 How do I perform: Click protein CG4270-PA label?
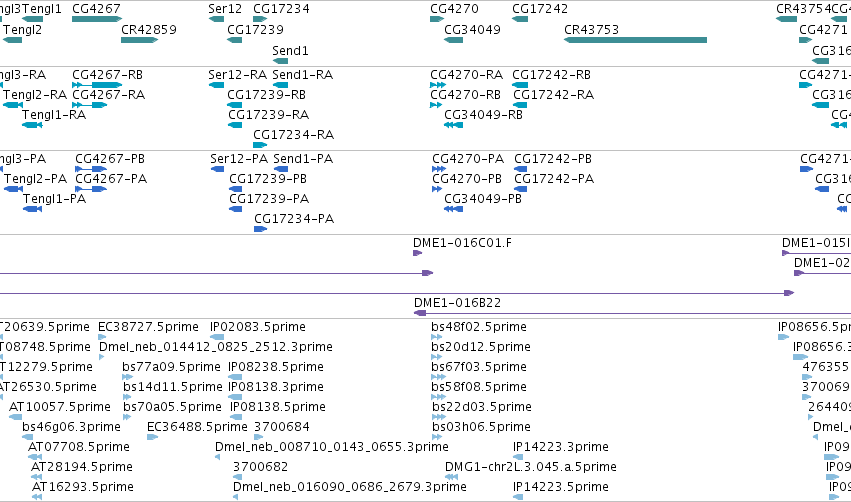pos(468,158)
